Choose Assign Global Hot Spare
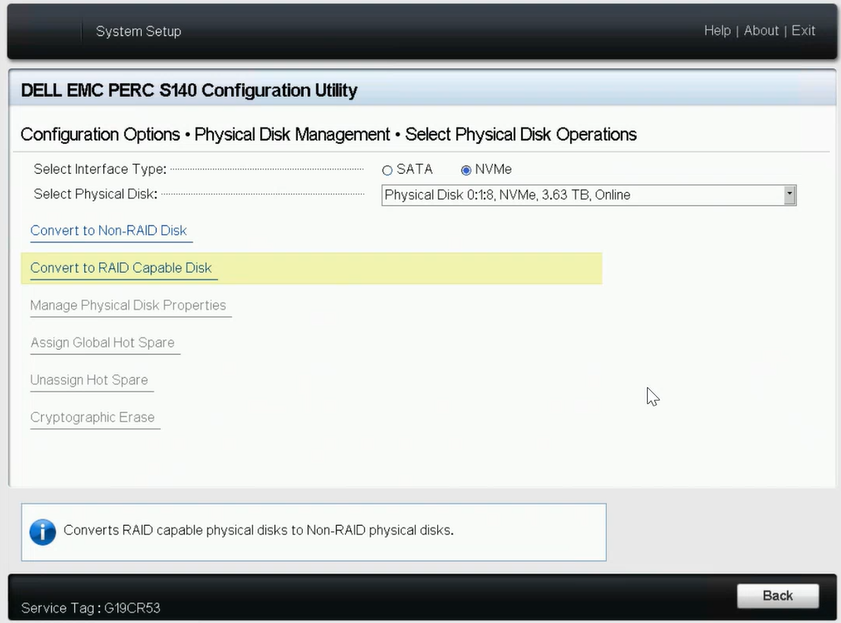The image size is (841, 623). pos(102,343)
